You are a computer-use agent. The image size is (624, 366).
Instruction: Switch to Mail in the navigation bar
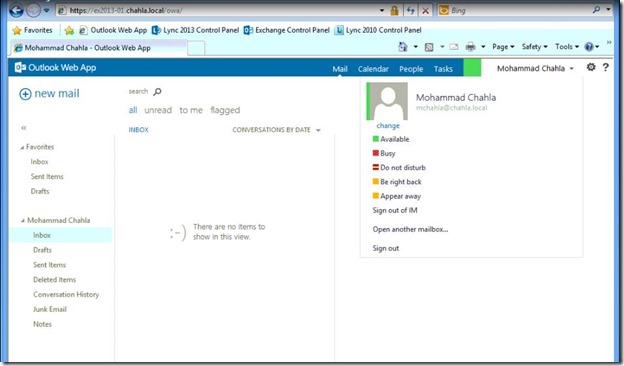pyautogui.click(x=340, y=69)
